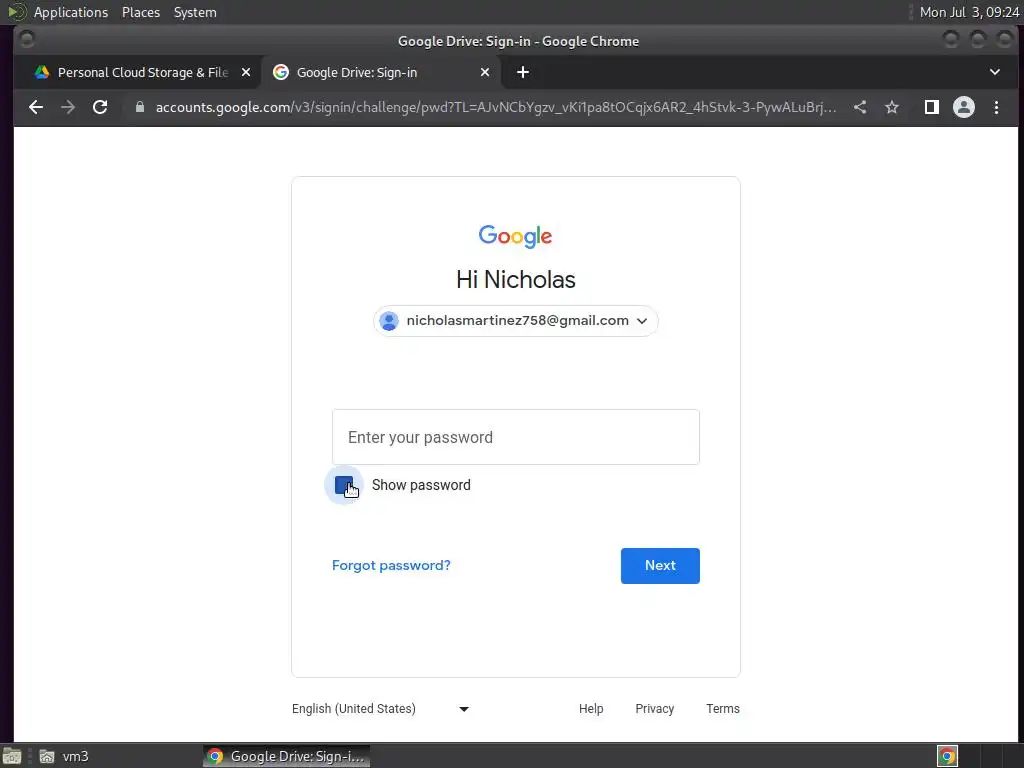Screen dimensions: 1024x768
Task: Open the Applications menu
Action: pos(71,12)
